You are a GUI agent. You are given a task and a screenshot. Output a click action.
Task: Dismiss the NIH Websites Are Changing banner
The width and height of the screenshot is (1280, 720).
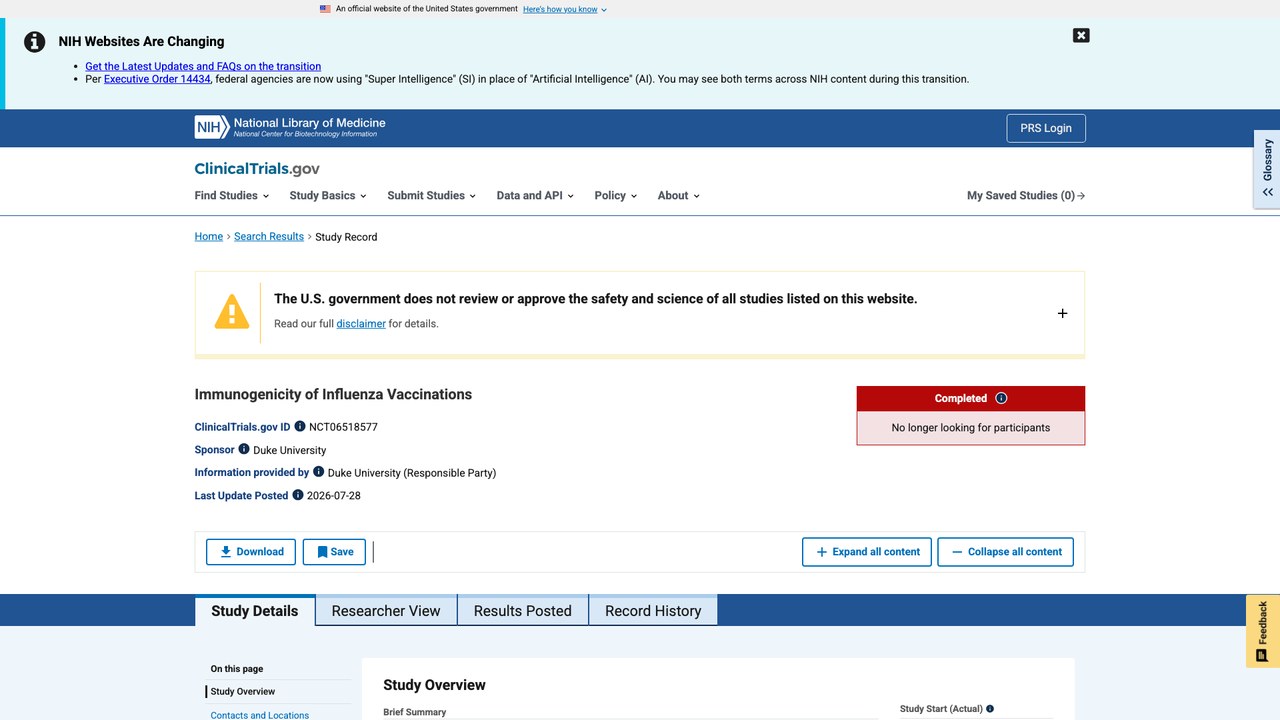point(1081,35)
